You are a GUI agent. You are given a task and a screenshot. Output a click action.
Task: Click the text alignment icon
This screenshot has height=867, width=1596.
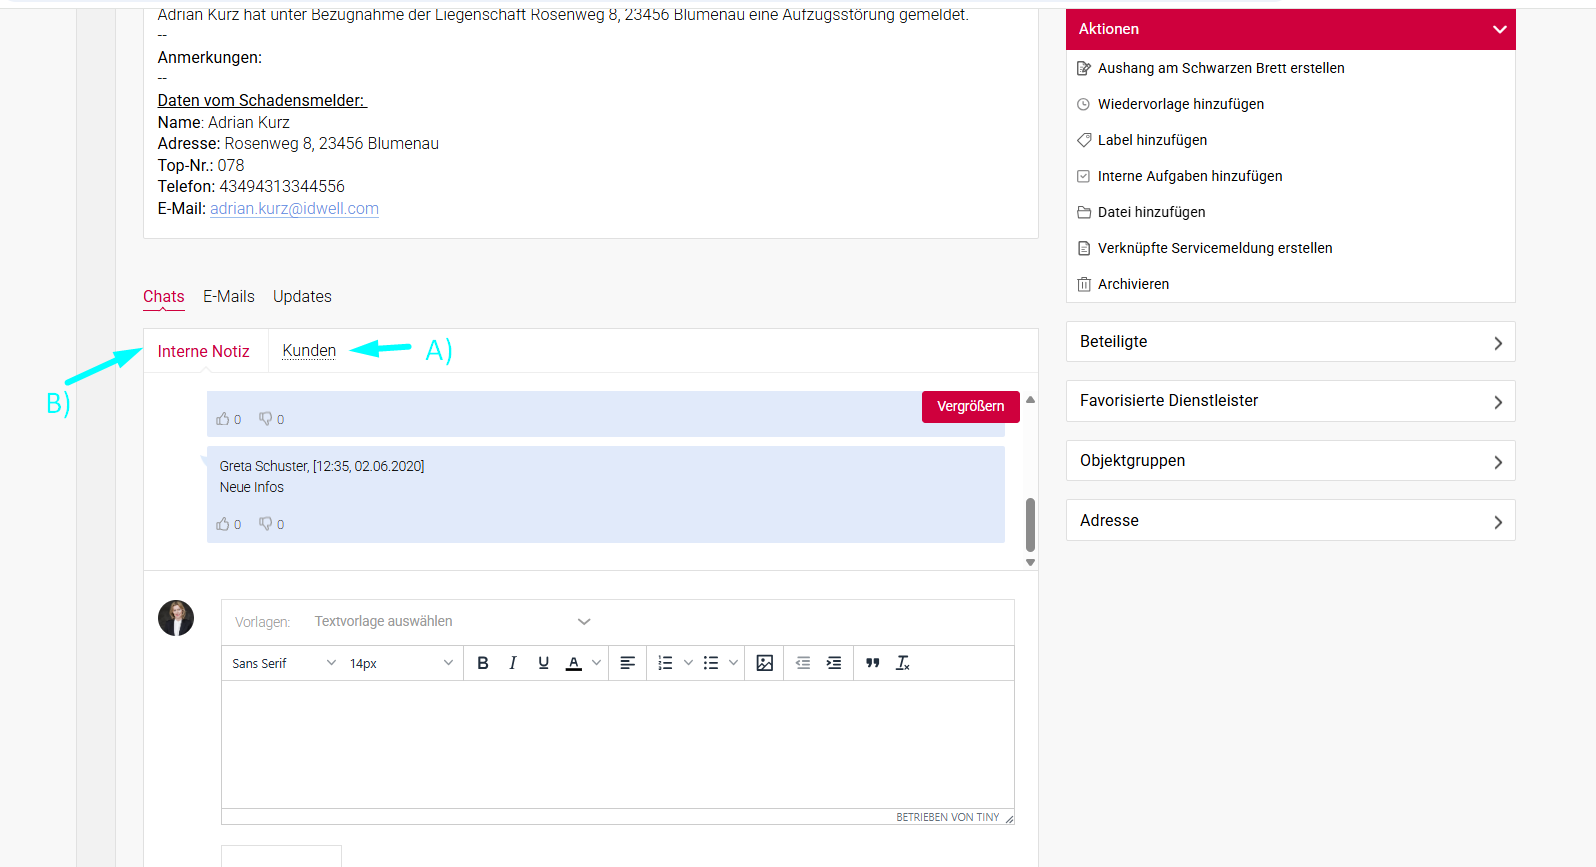coord(628,663)
